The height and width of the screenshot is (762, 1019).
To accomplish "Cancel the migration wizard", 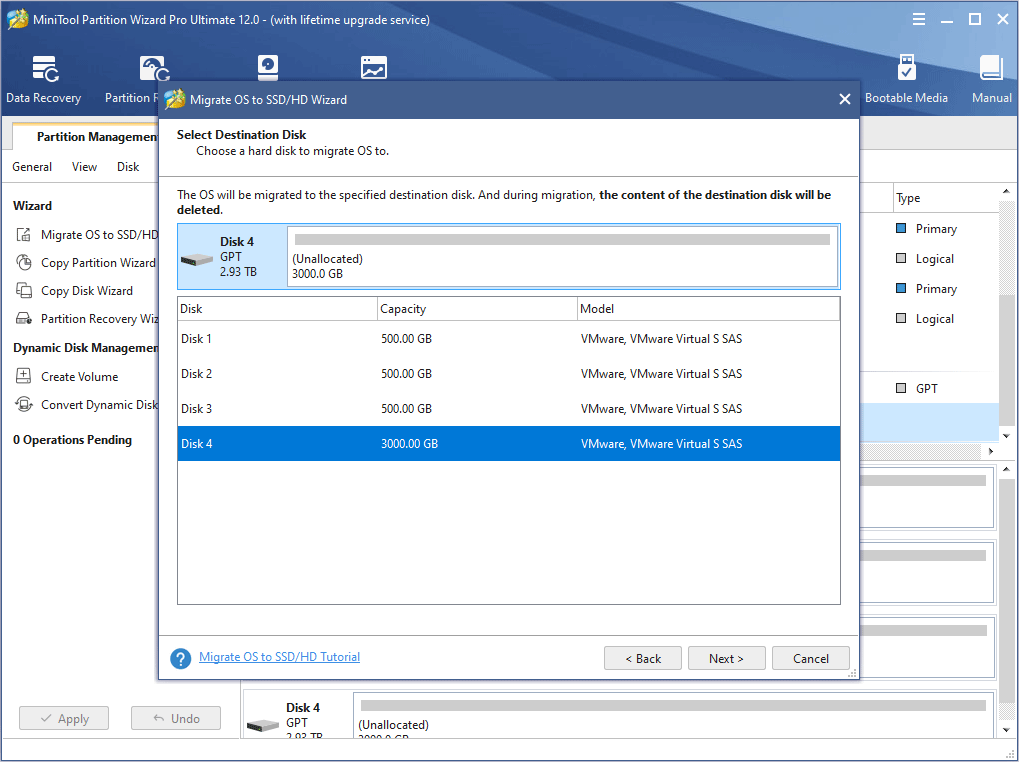I will 810,658.
